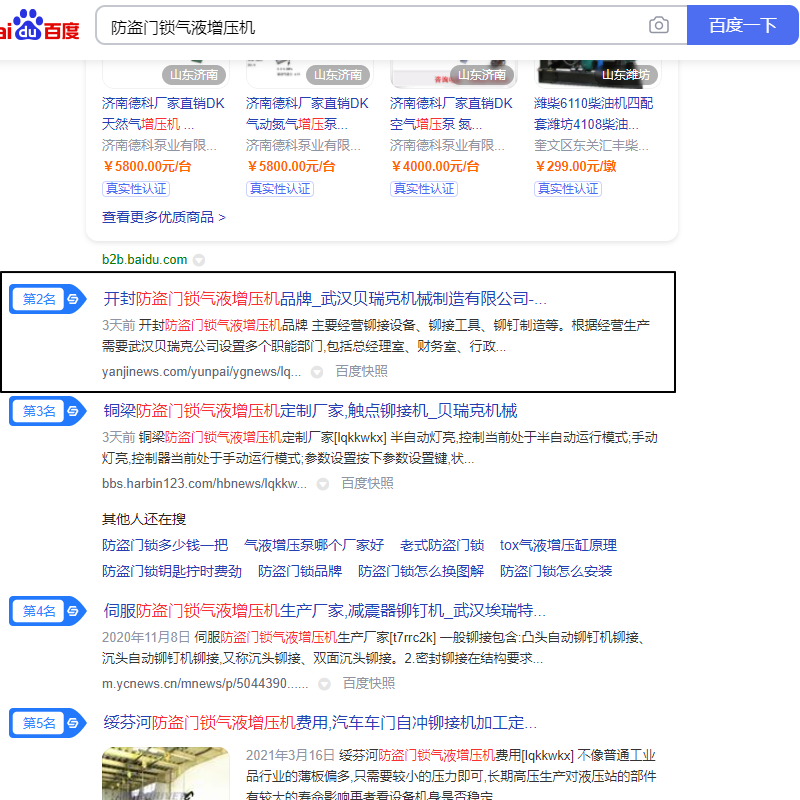The width and height of the screenshot is (800, 800).
Task: Click the 第2名 rank badge icon
Action: [x=47, y=299]
